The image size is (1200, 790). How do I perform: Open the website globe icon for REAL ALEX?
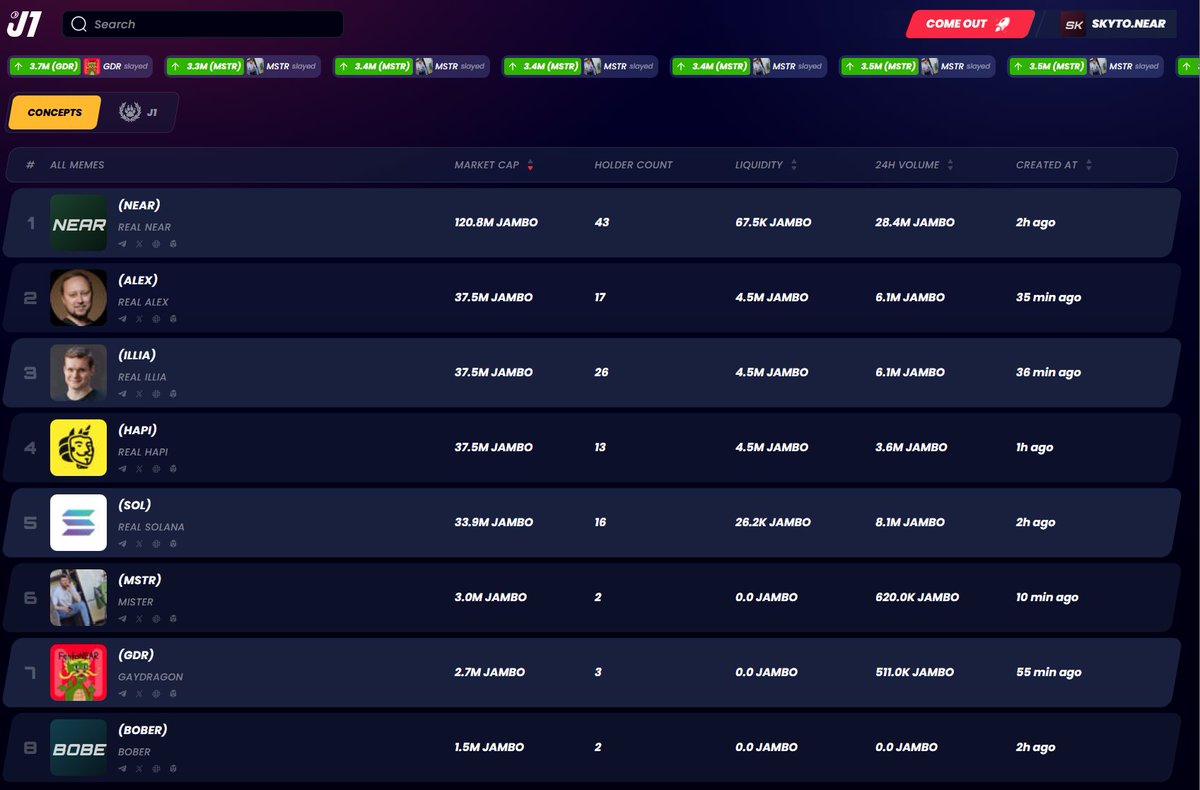coord(156,319)
